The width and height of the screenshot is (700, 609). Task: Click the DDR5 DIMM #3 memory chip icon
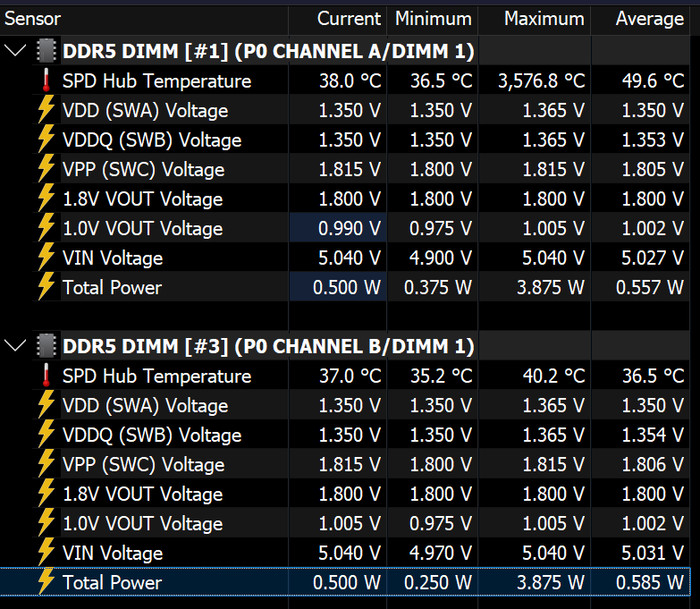pos(47,346)
